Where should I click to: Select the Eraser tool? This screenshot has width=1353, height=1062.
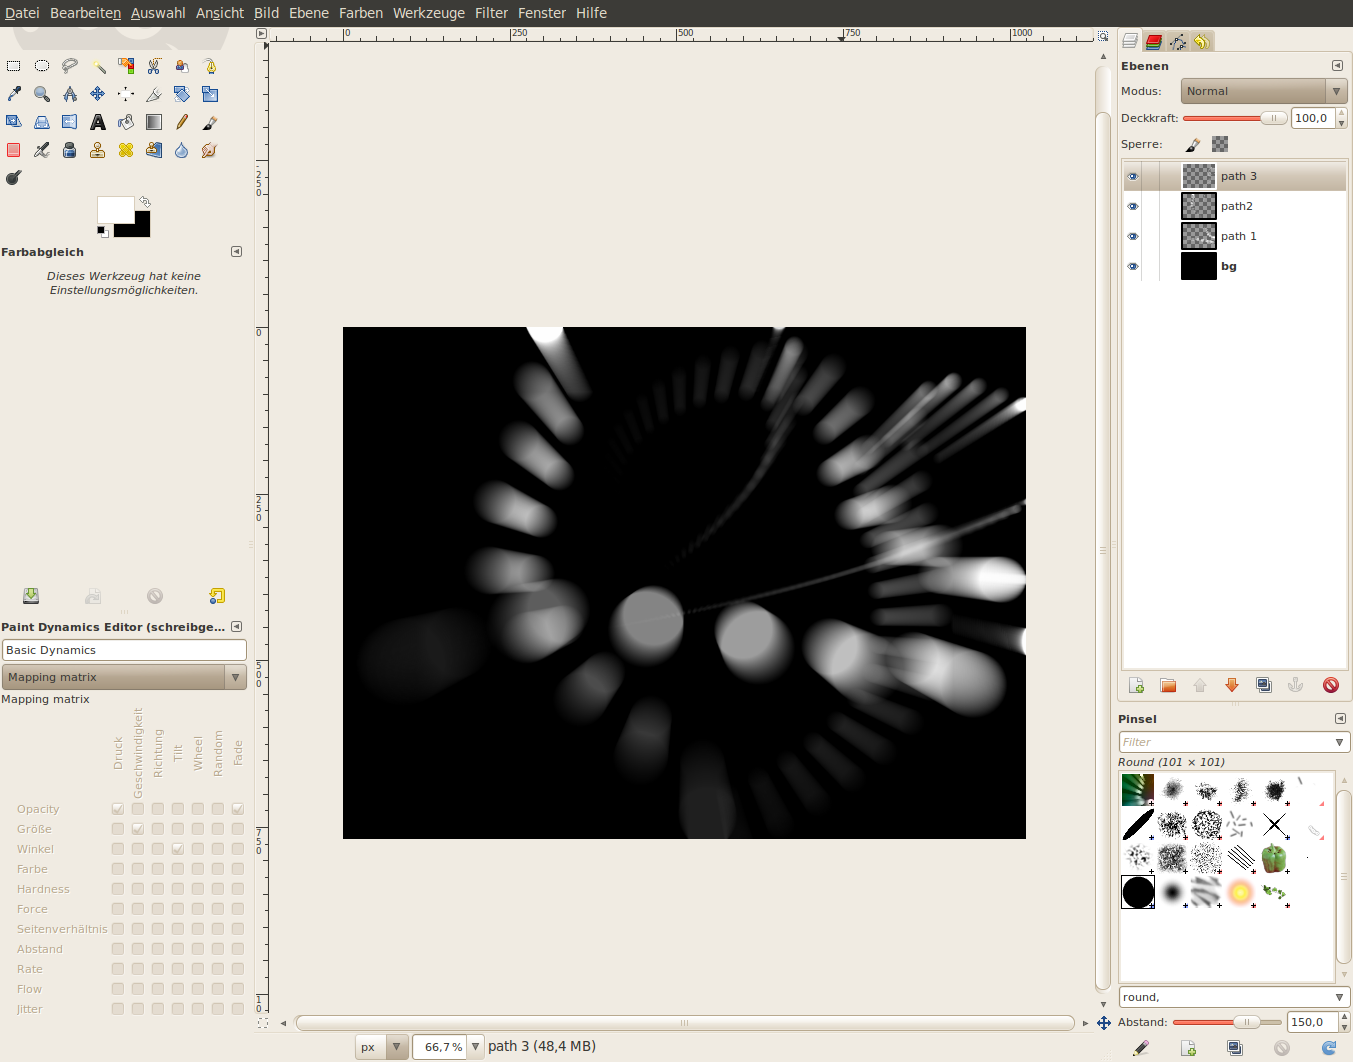pyautogui.click(x=14, y=150)
